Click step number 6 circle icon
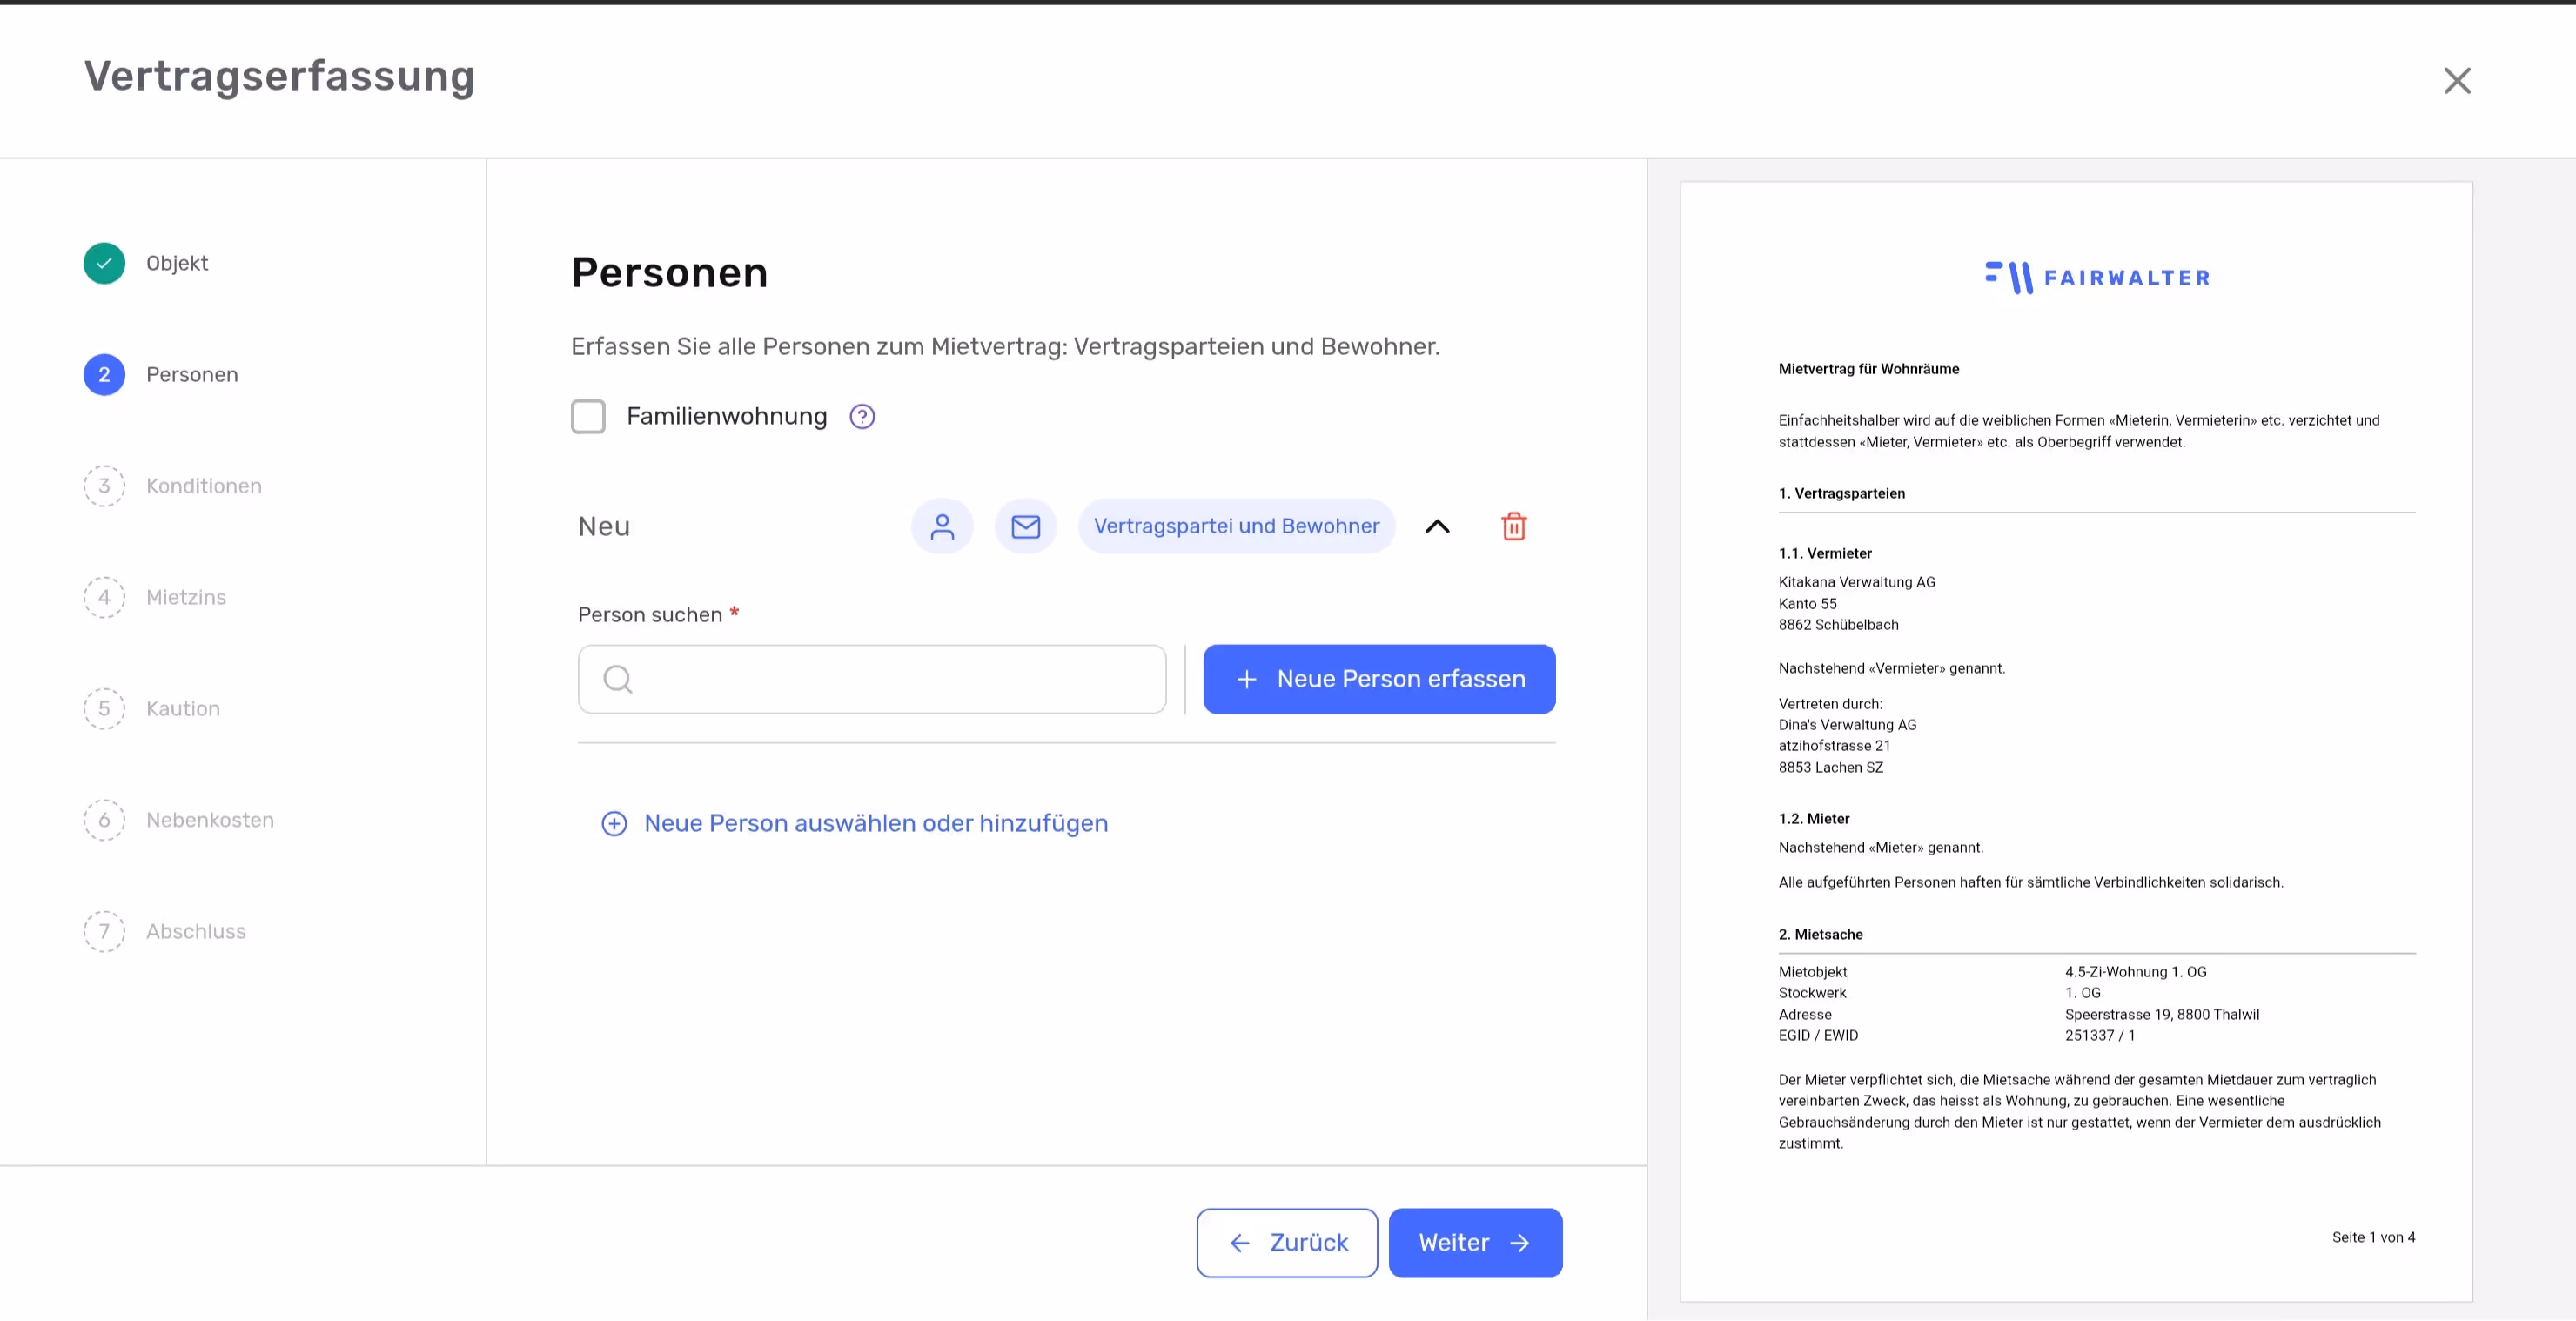 click(104, 820)
